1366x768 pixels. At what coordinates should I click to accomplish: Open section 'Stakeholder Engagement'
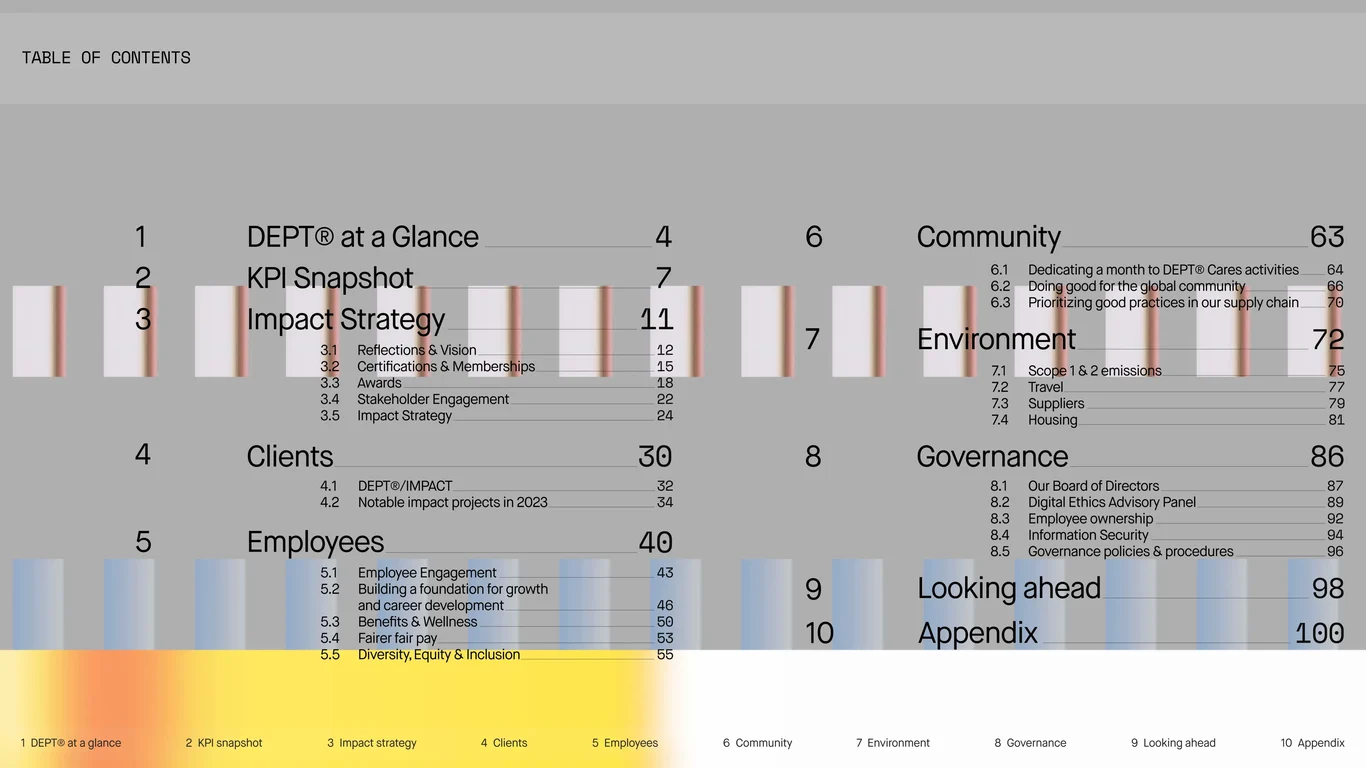pos(433,399)
